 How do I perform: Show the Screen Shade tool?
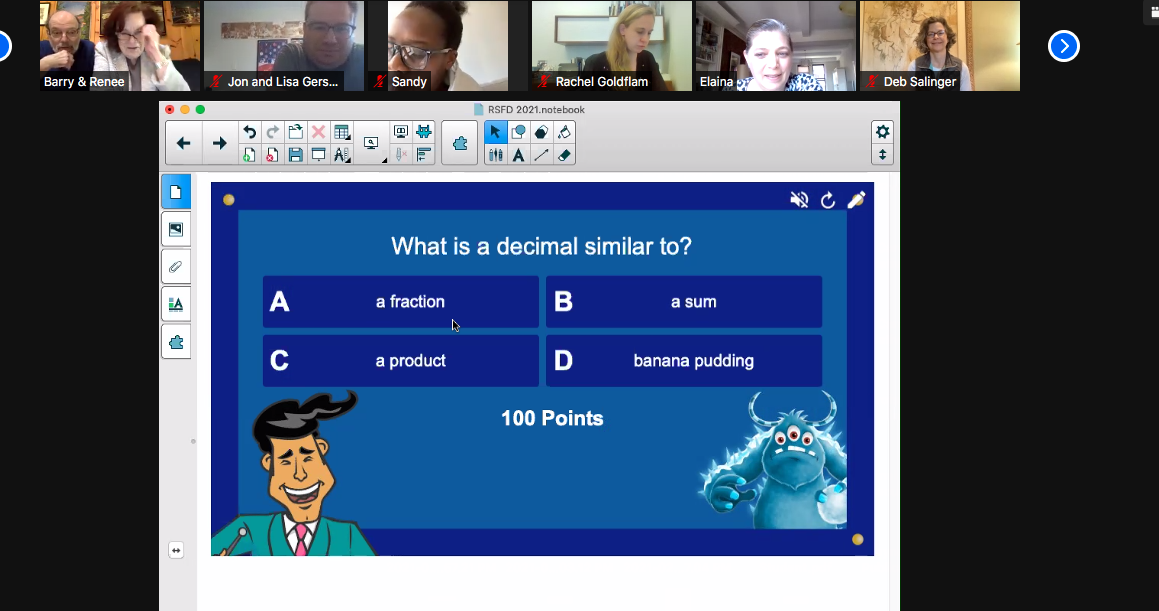(x=318, y=154)
